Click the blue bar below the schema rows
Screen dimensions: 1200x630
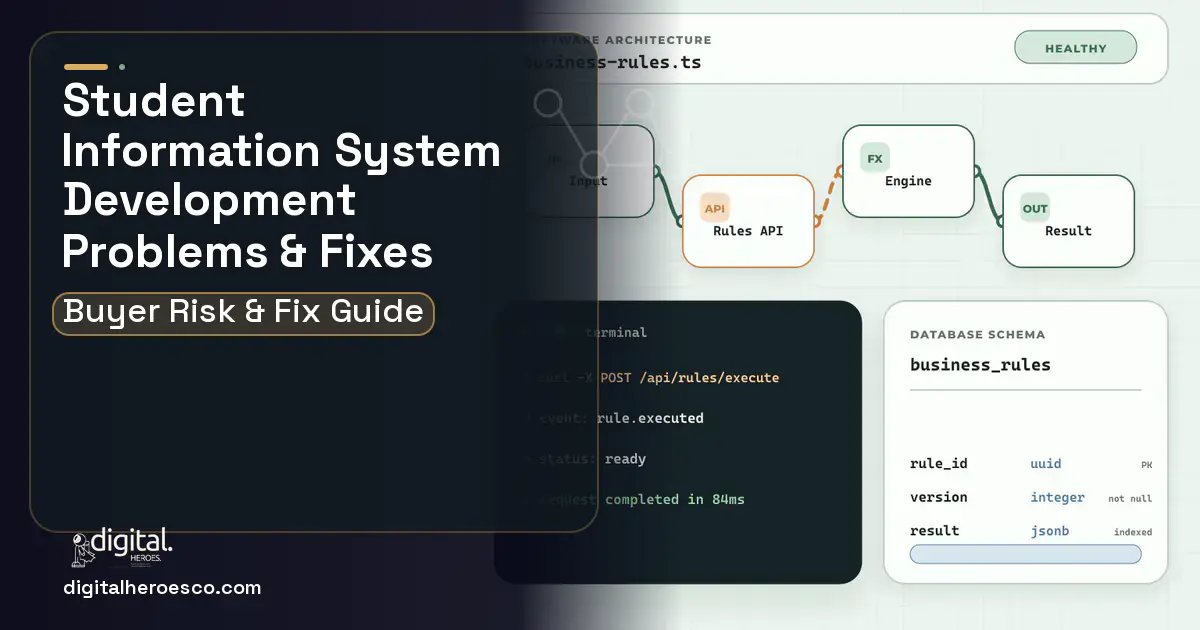(x=1025, y=554)
